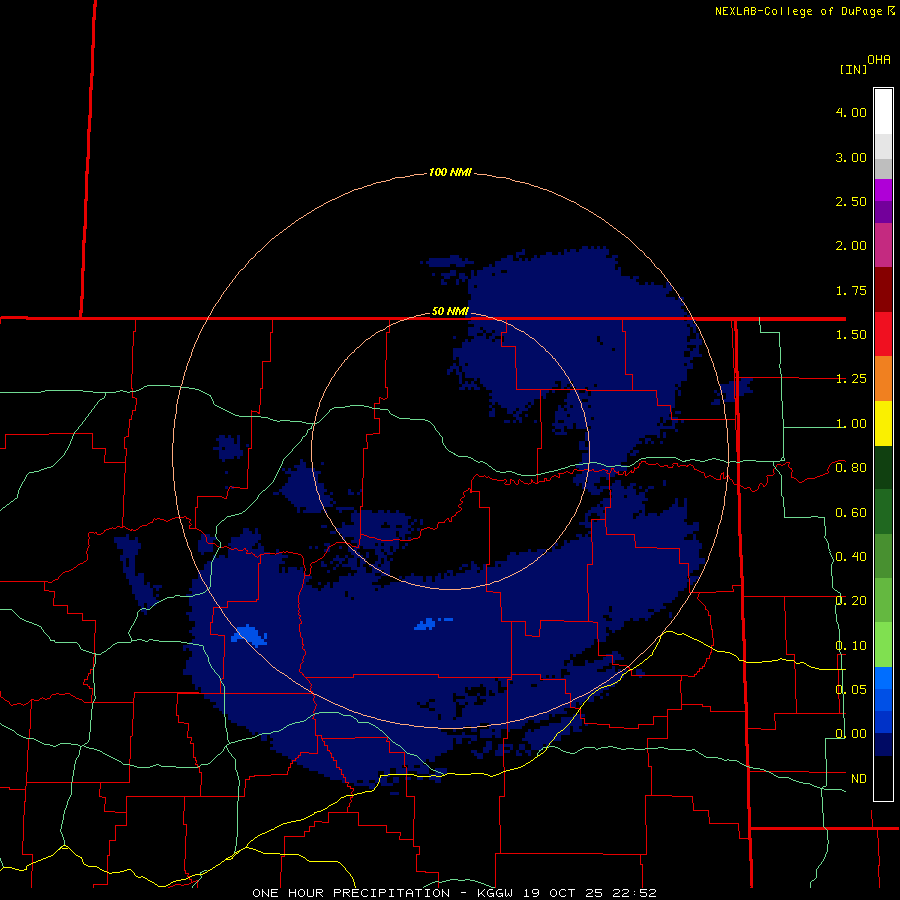Screen dimensions: 900x900
Task: Click the 0.20 legend value
Action: pyautogui.click(x=851, y=601)
